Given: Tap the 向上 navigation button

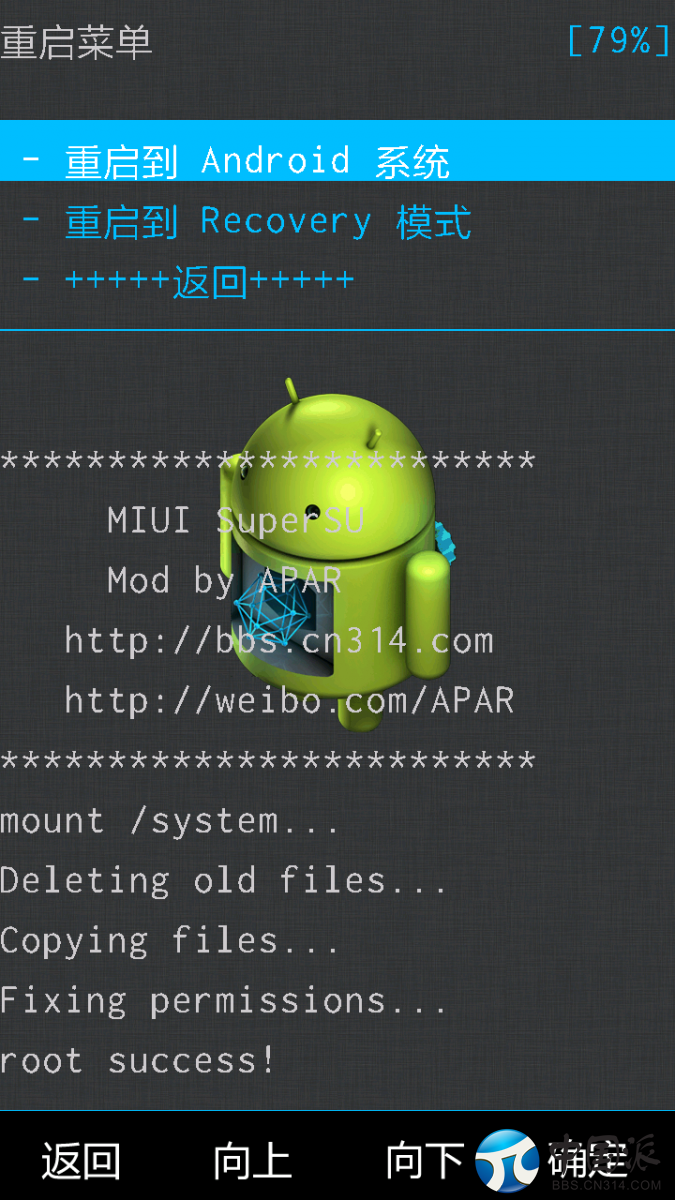Looking at the screenshot, I should tap(252, 1161).
